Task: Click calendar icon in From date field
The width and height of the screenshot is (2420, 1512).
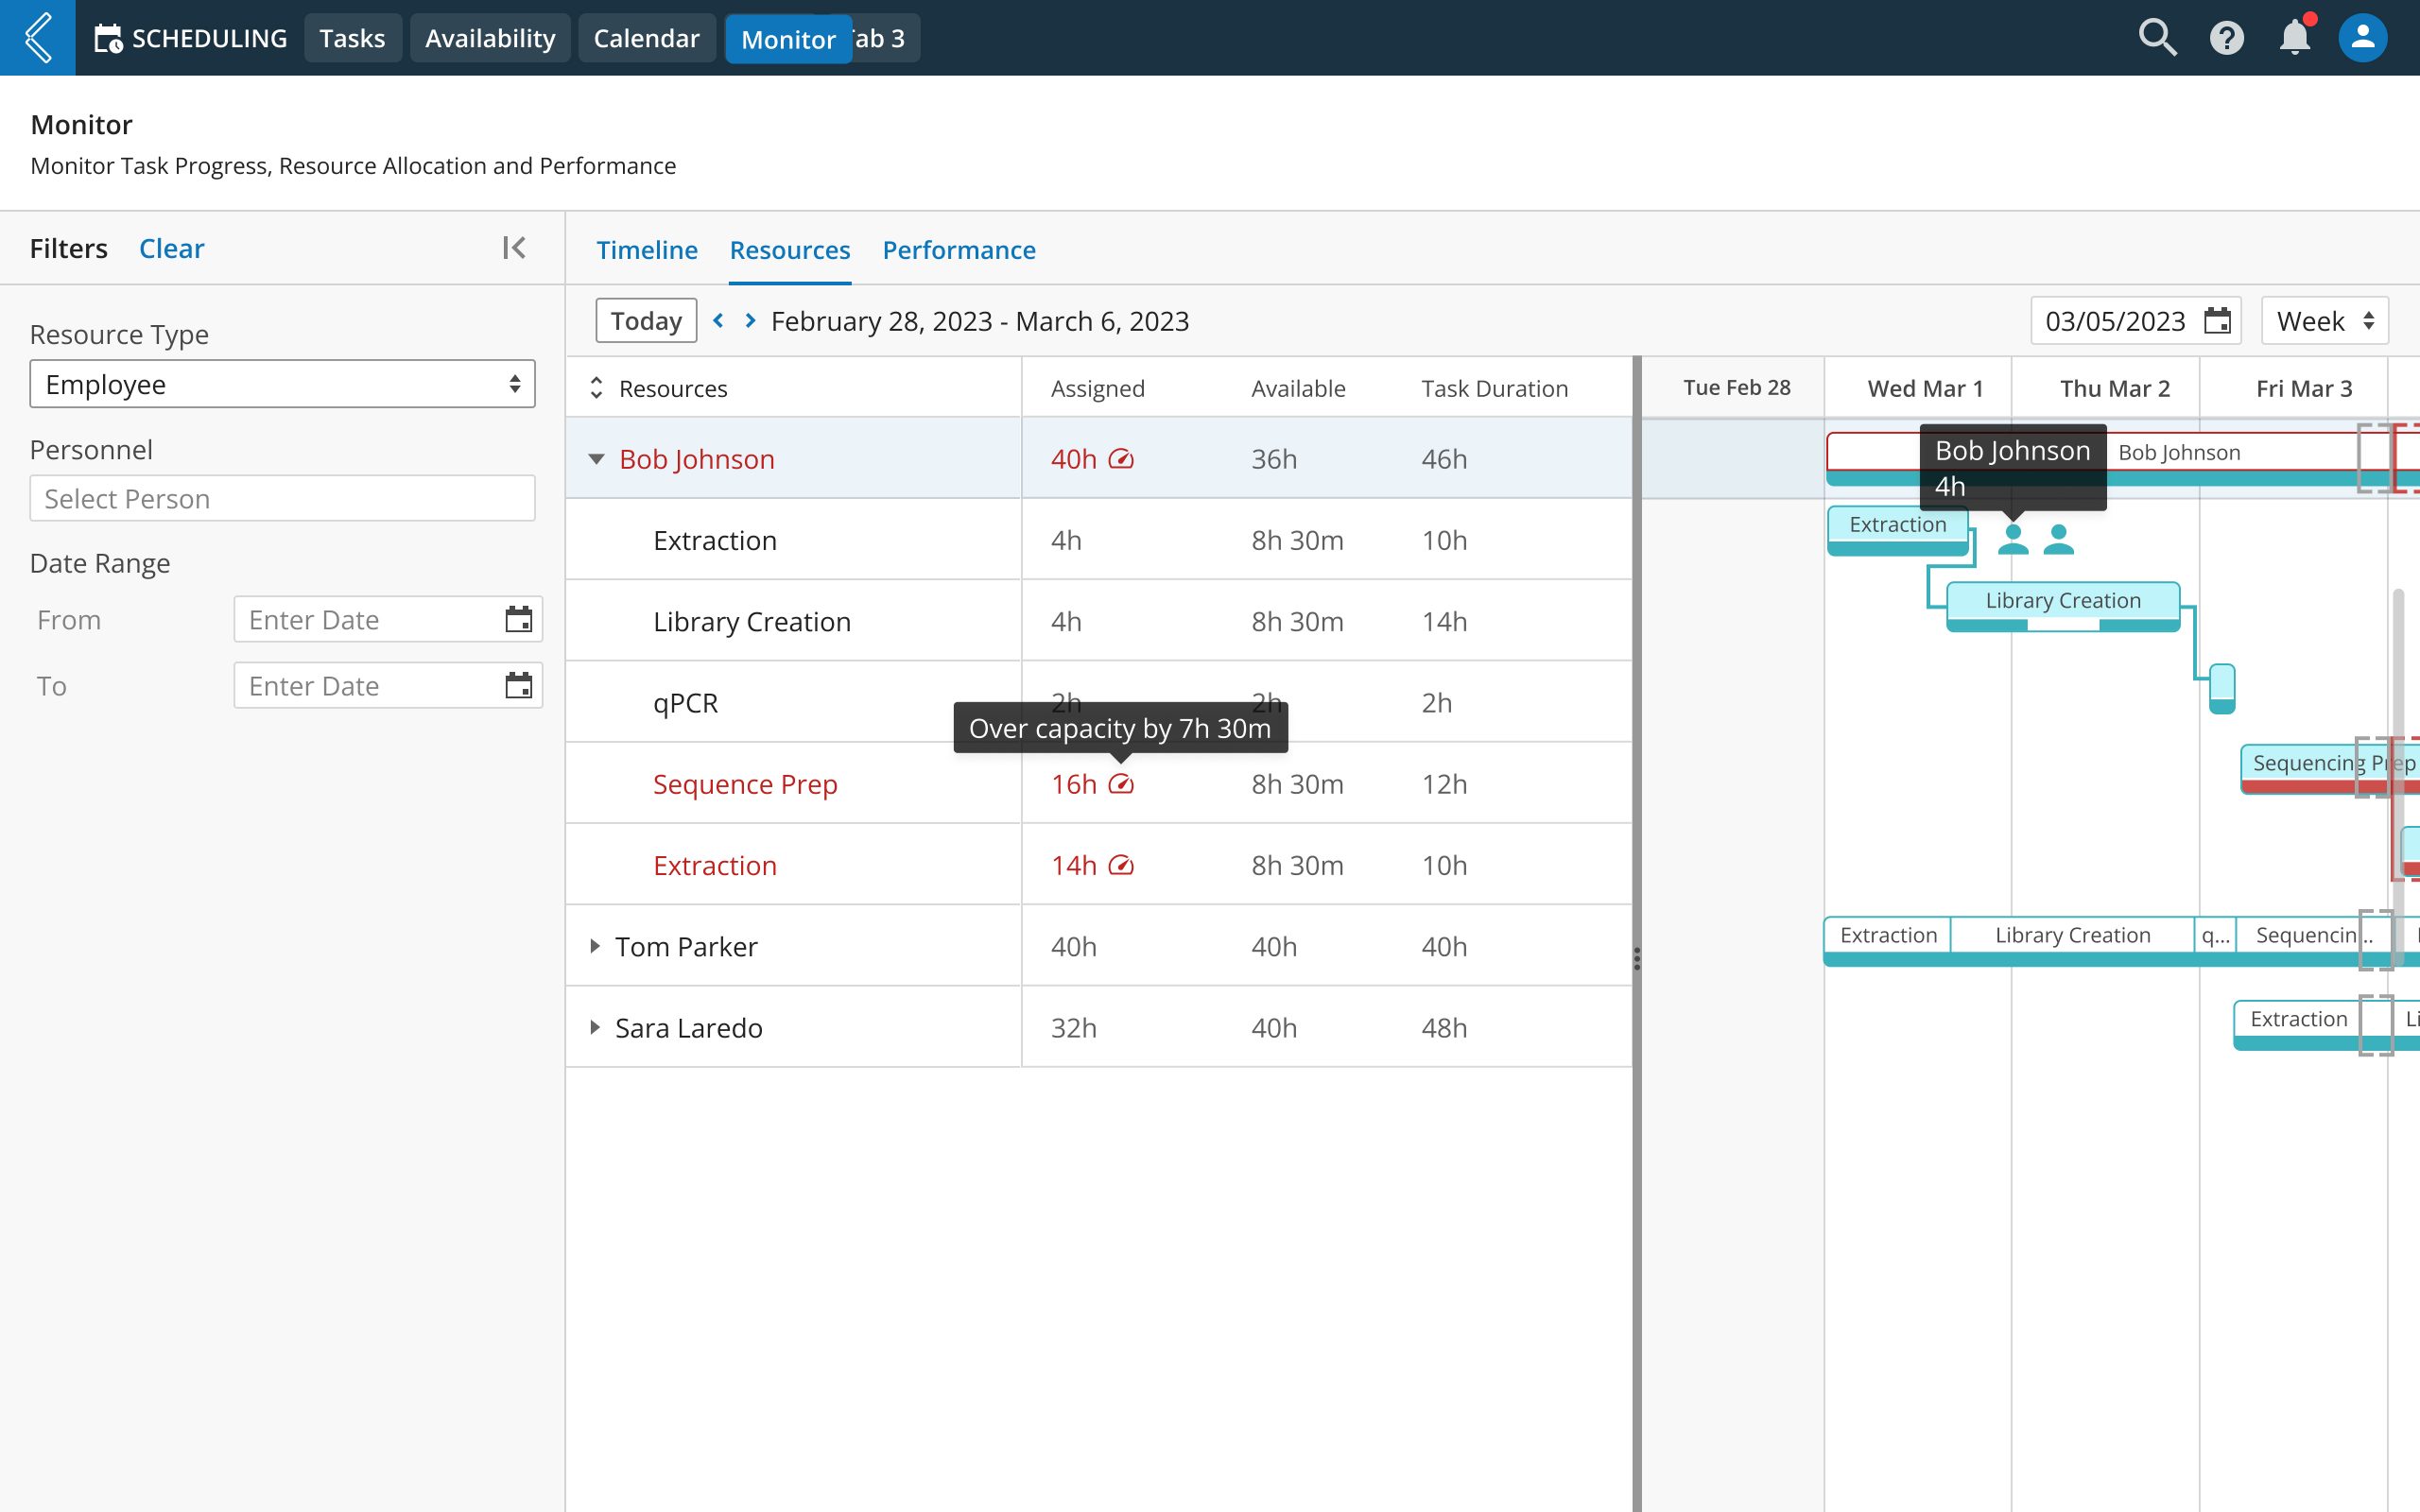Action: (x=518, y=620)
